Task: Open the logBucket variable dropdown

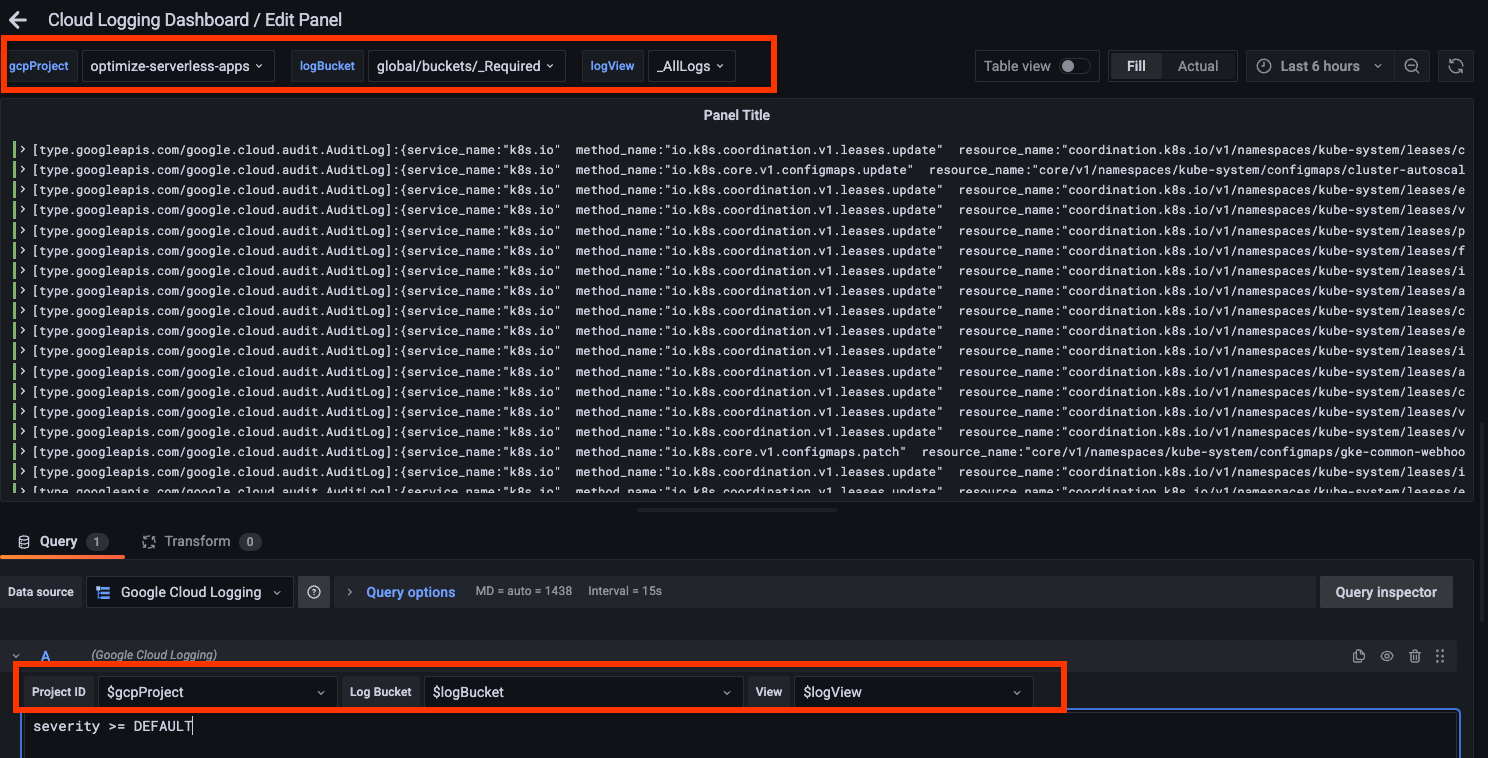Action: pos(467,66)
